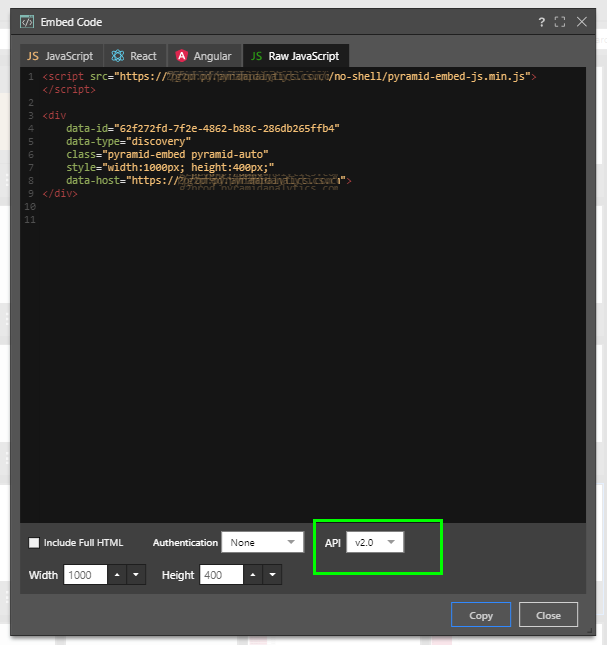Click the opening <div tag on line 3

pos(54,116)
